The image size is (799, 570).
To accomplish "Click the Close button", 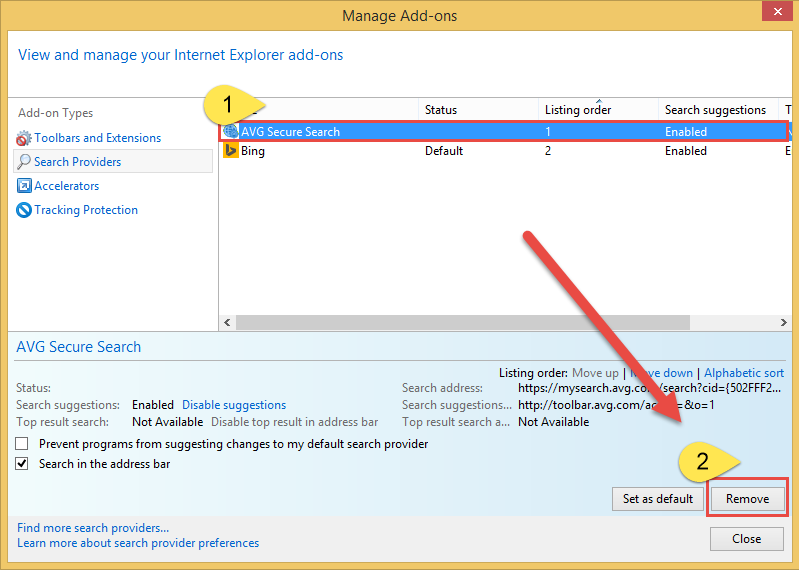I will pos(747,539).
